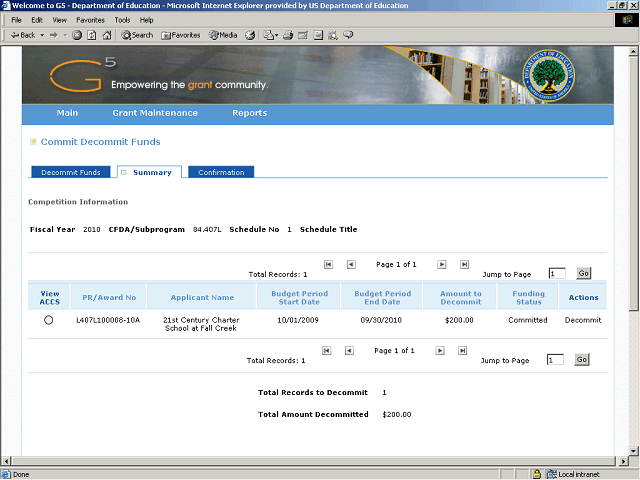The image size is (640, 480).
Task: Click the Mail icon in toolbar
Action: coord(270,35)
